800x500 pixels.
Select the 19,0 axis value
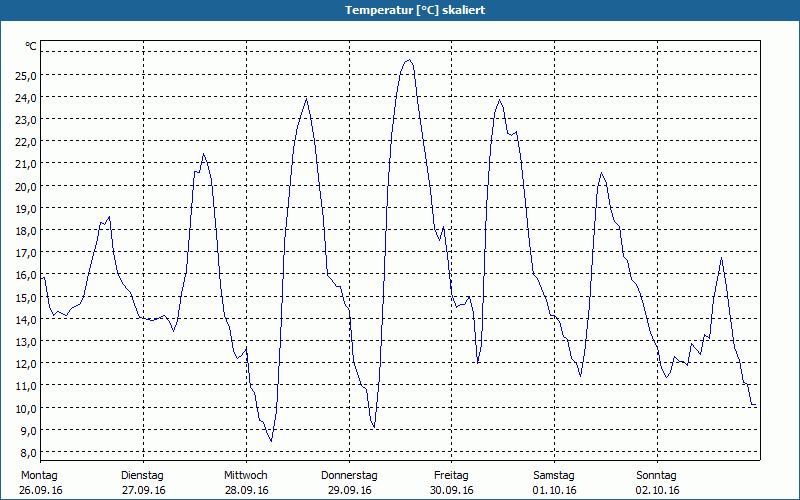(x=26, y=209)
